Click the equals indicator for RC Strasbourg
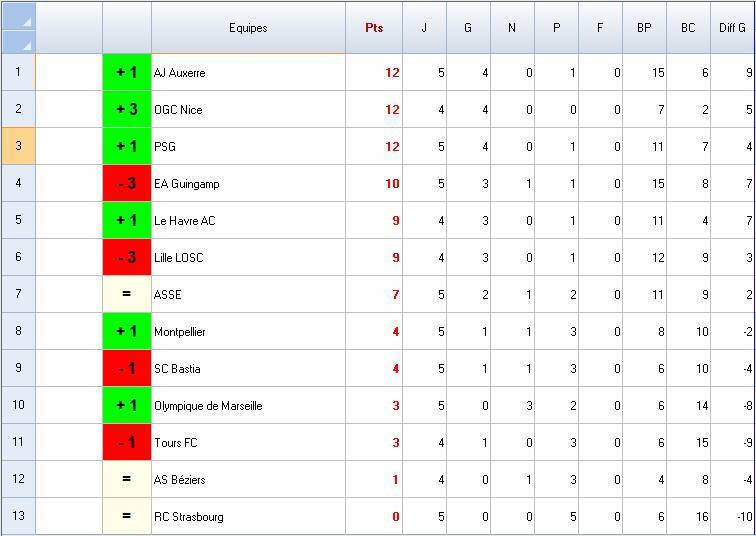756x536 pixels. [126, 517]
